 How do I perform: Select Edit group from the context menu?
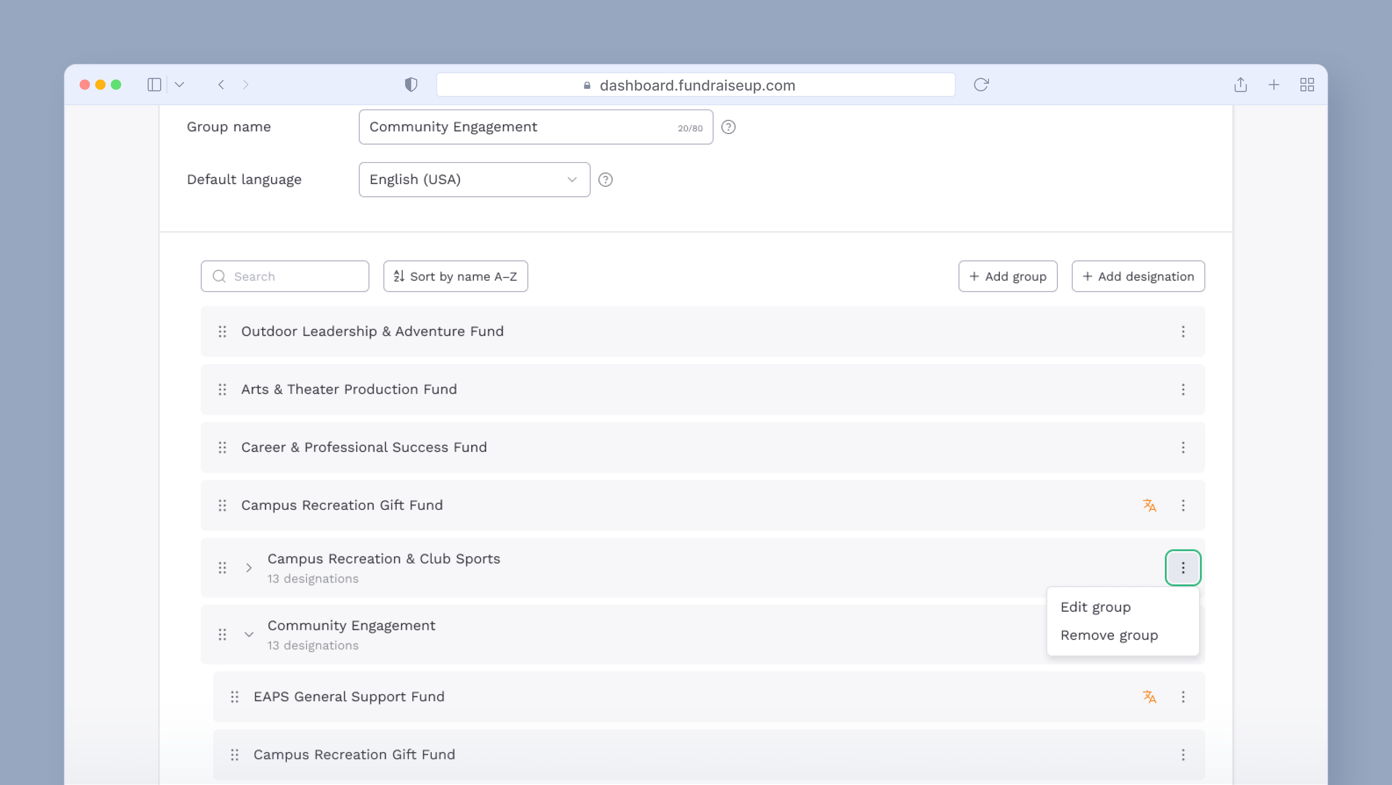1096,607
